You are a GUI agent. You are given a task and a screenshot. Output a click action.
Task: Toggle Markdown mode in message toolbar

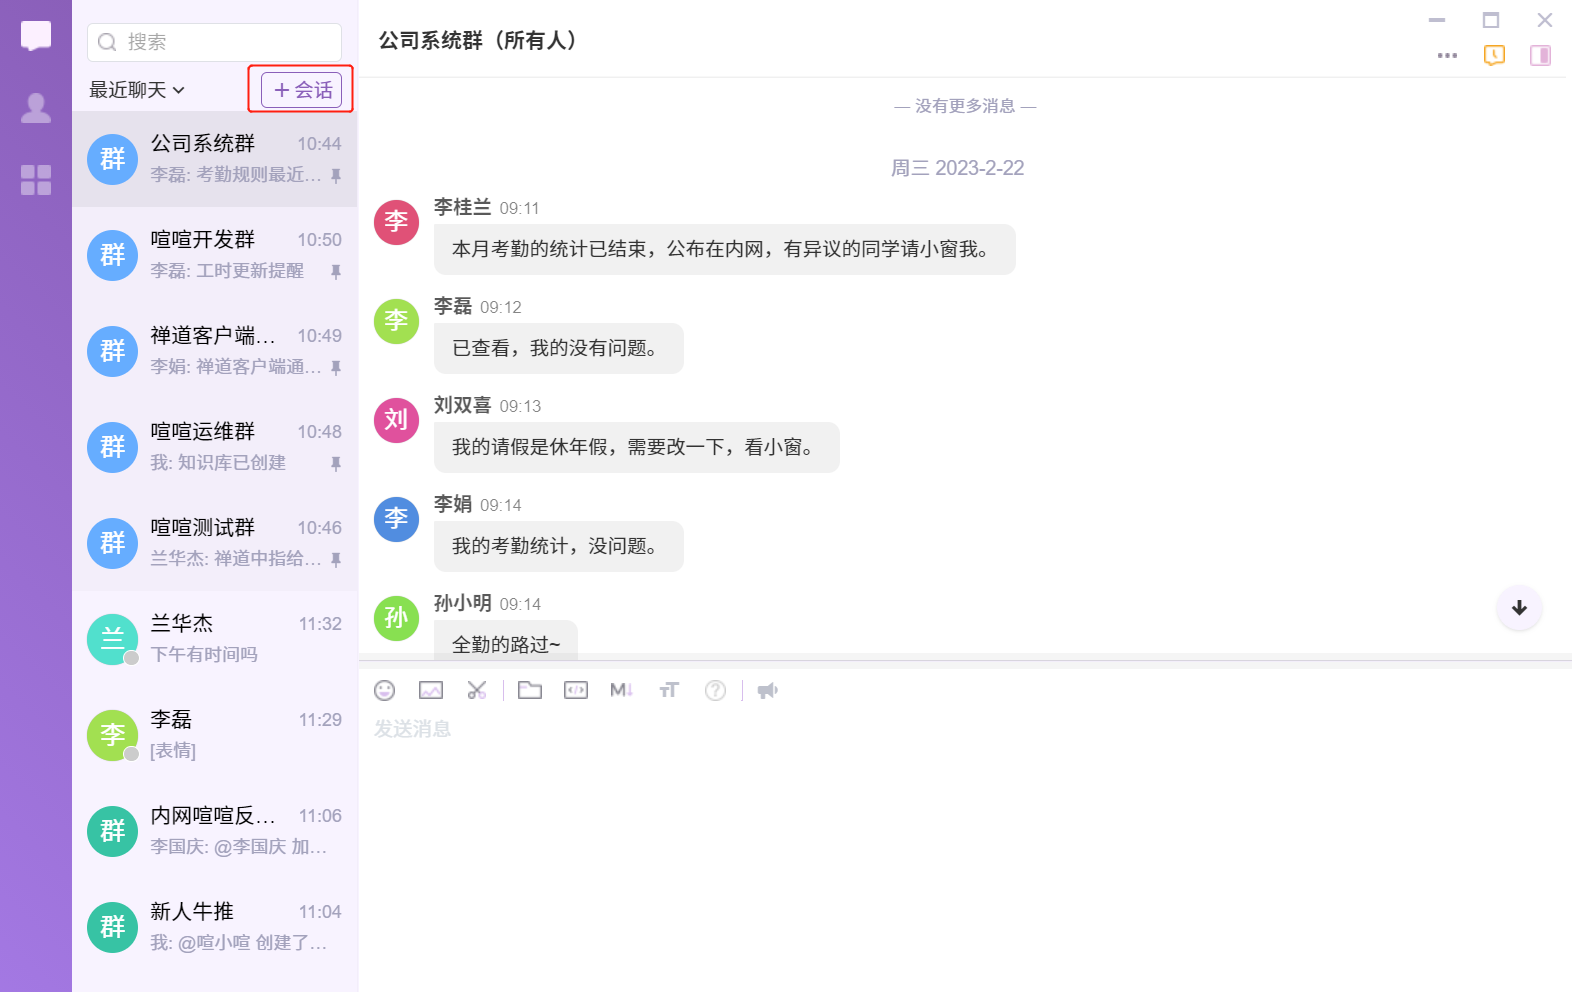[x=621, y=690]
